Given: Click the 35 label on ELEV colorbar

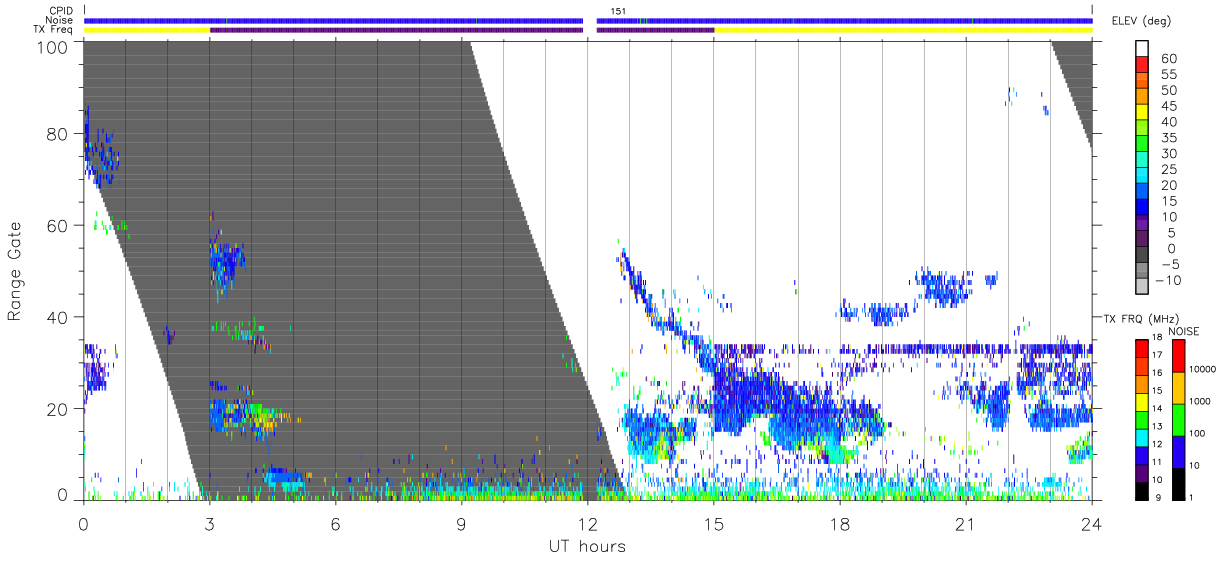Looking at the screenshot, I should tap(1167, 138).
